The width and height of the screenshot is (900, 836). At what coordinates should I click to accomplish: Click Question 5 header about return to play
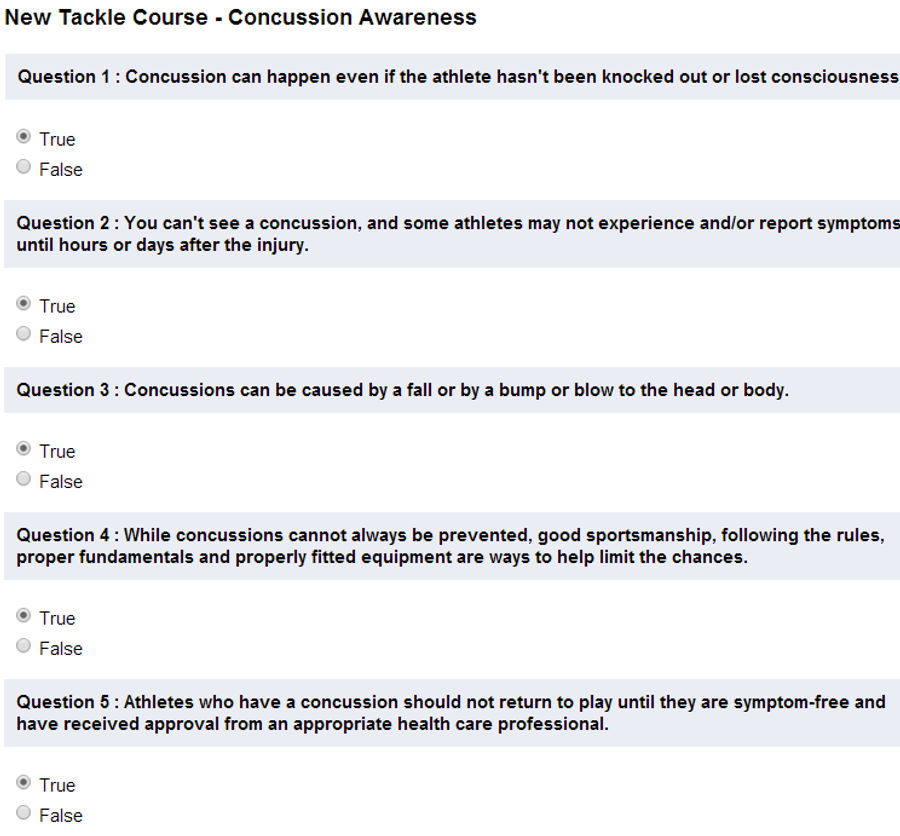tap(452, 713)
